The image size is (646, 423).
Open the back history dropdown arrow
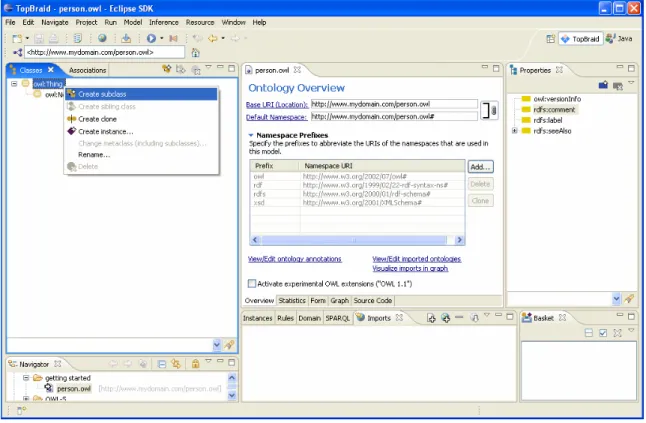(223, 38)
